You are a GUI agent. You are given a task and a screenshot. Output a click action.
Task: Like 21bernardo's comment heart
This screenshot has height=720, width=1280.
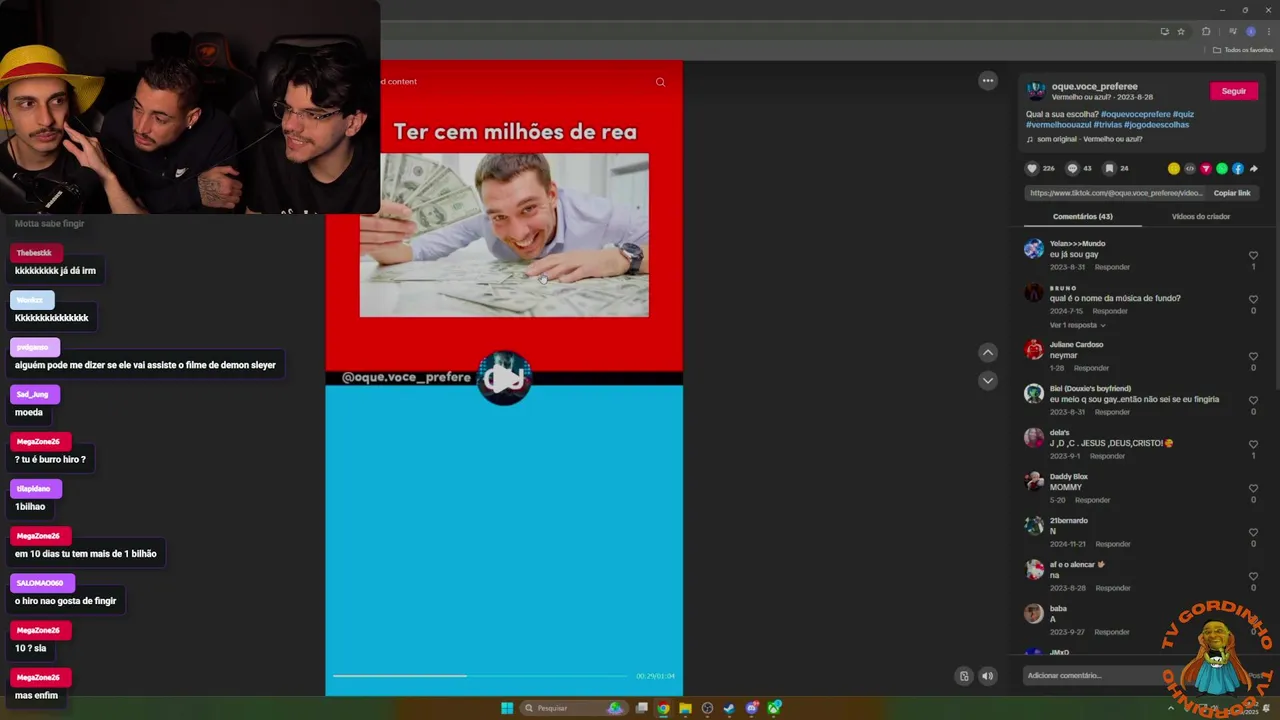pos(1253,532)
